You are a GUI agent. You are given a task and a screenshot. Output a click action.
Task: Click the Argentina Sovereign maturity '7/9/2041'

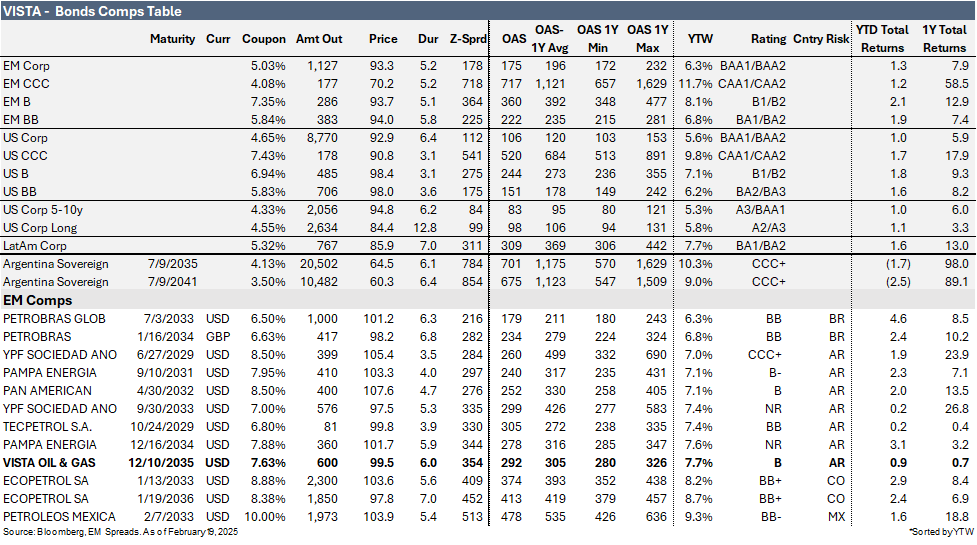click(x=173, y=282)
